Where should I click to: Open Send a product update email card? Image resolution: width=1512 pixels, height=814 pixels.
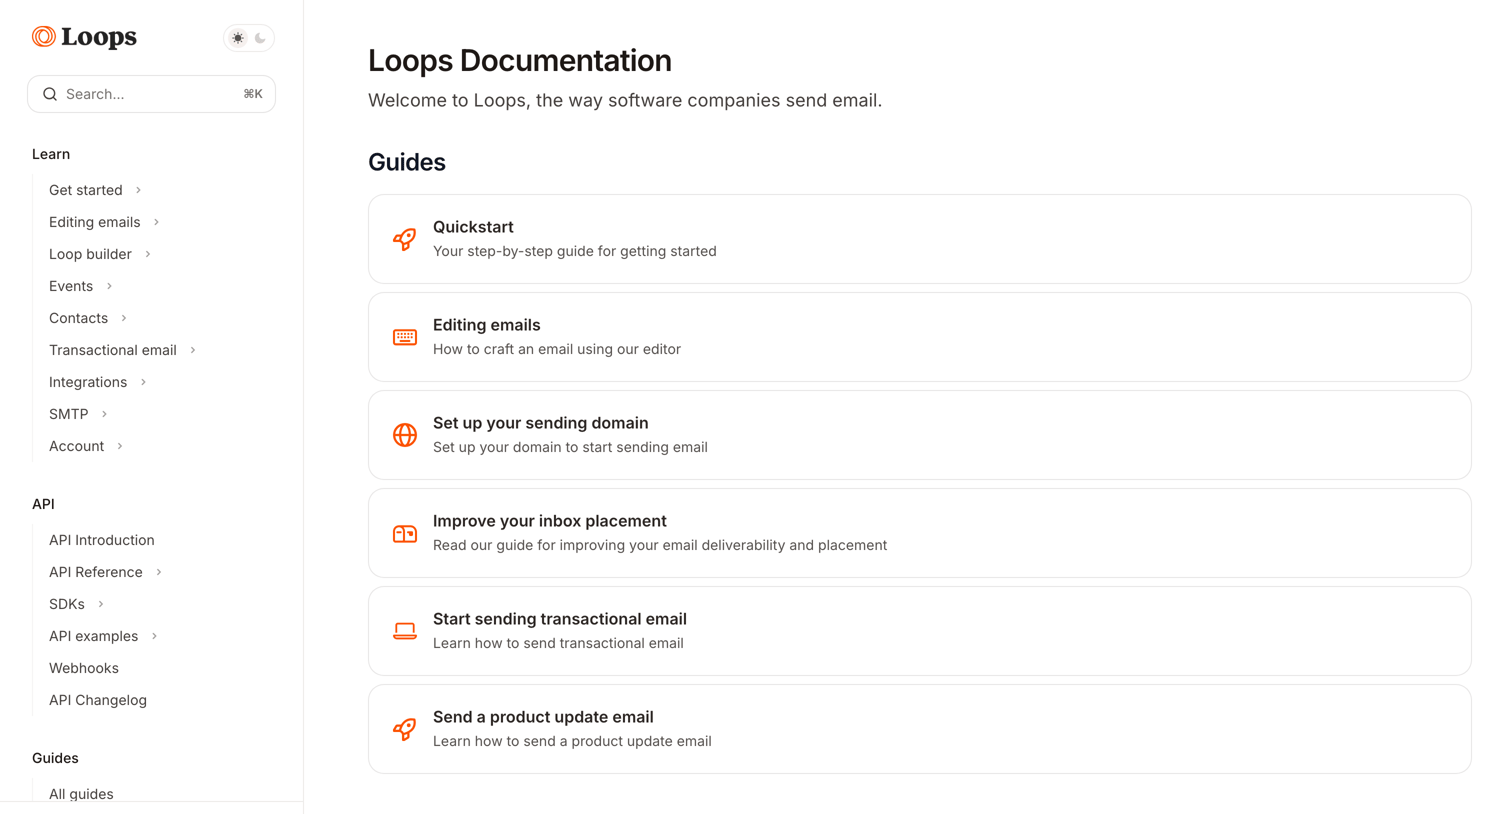coord(919,729)
